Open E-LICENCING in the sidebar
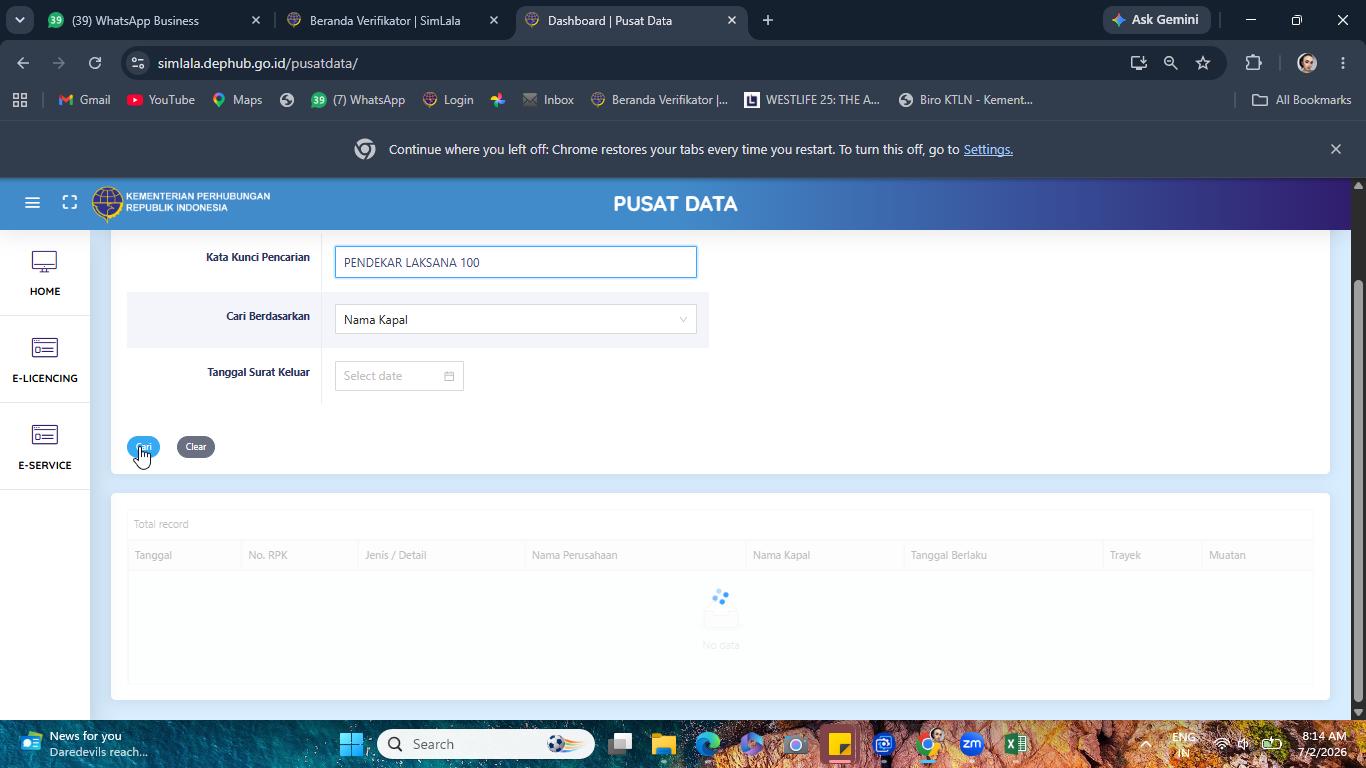Viewport: 1366px width, 768px height. tap(44, 360)
